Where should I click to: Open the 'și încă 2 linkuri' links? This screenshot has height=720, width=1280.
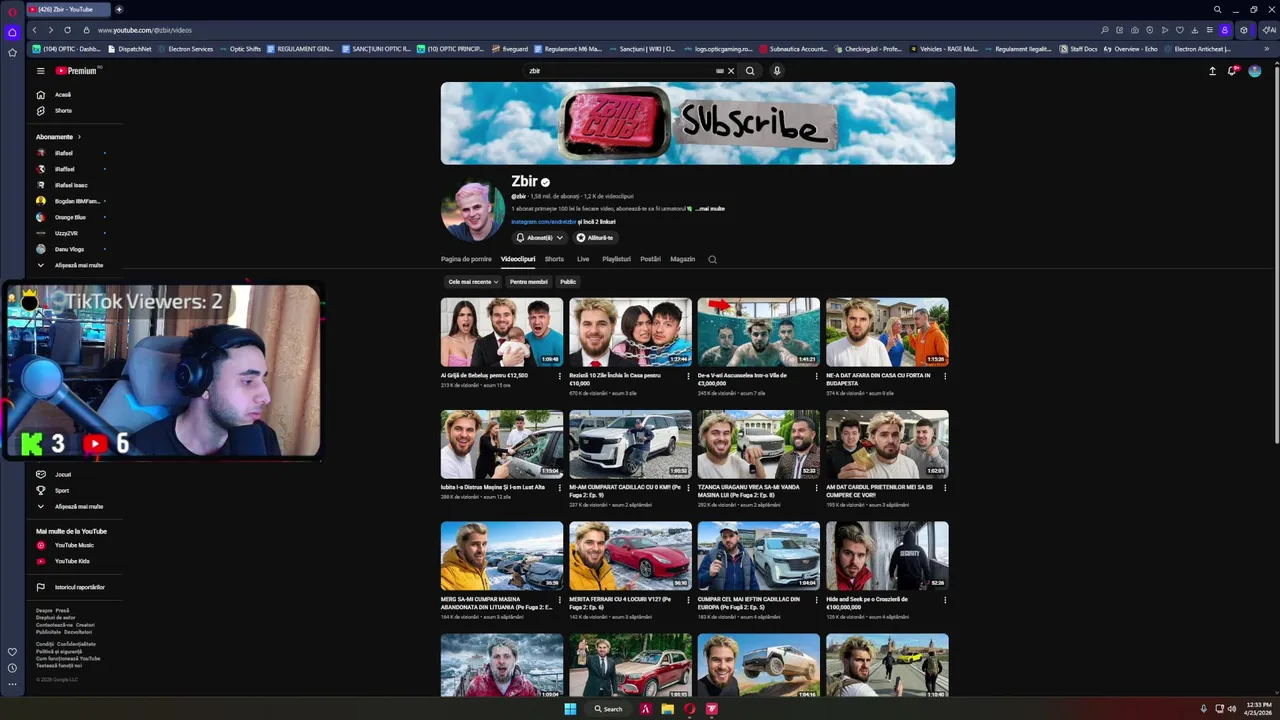pyautogui.click(x=597, y=222)
